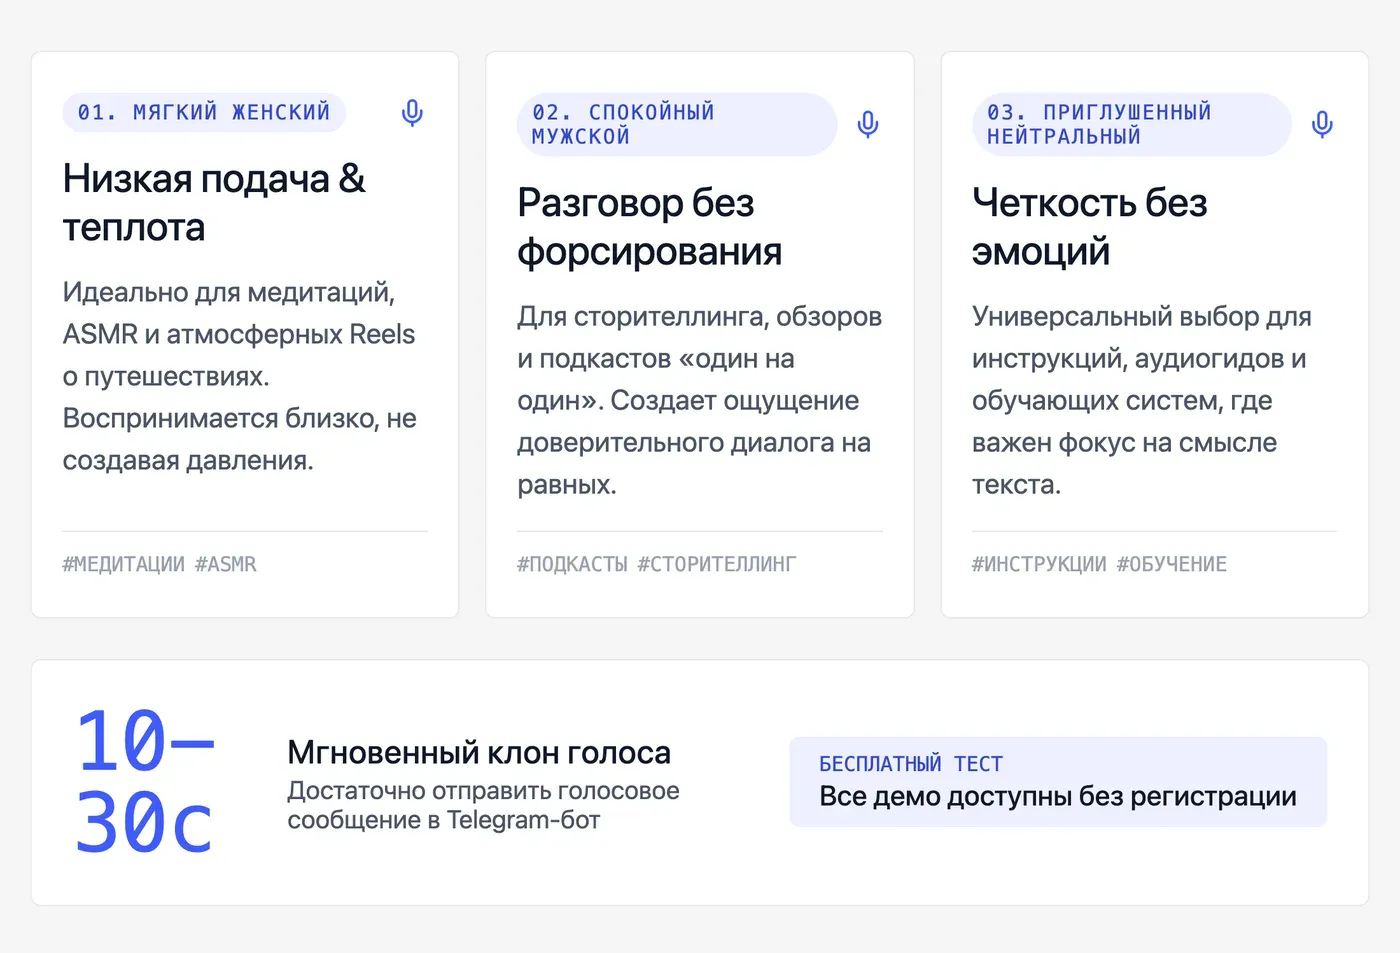This screenshot has width=1400, height=953.
Task: Click the microphone icon on the Приглушенный нейтральный card
Action: [1322, 124]
